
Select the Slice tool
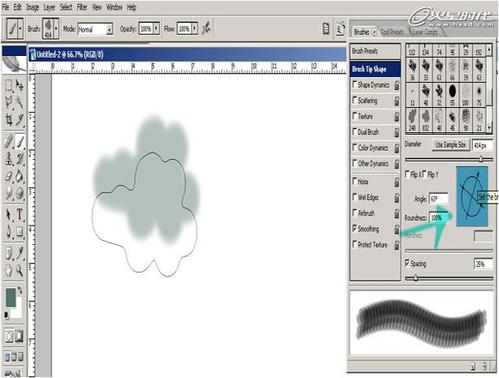coord(20,120)
